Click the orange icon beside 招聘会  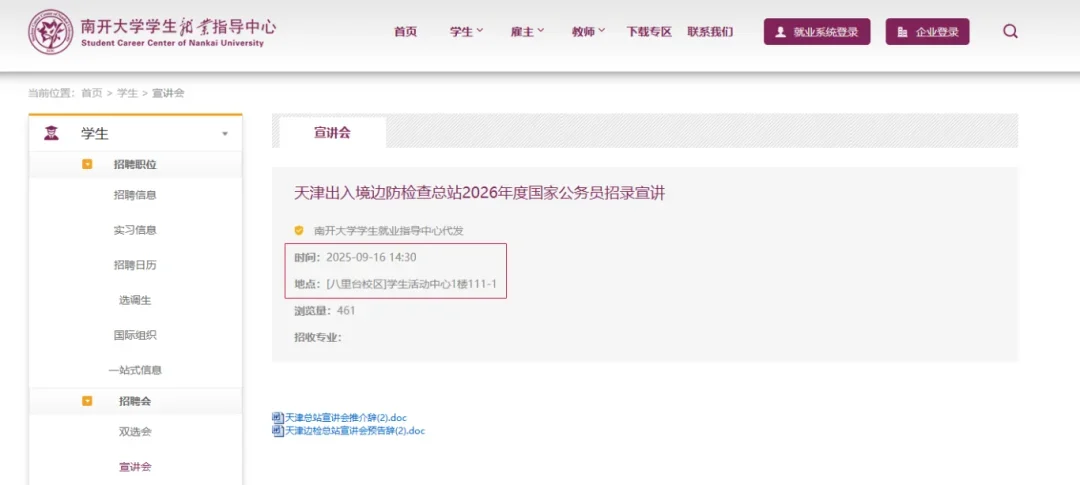(x=87, y=401)
